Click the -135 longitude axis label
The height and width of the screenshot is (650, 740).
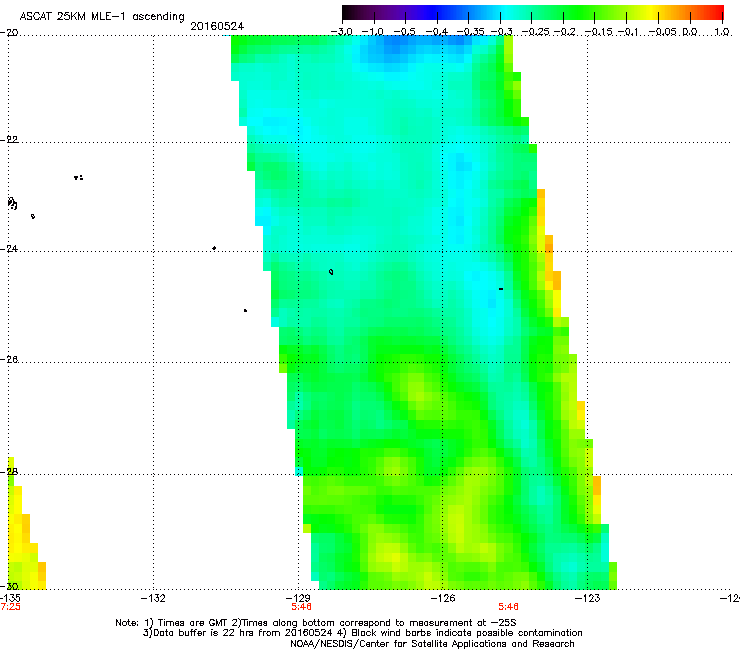click(x=10, y=598)
